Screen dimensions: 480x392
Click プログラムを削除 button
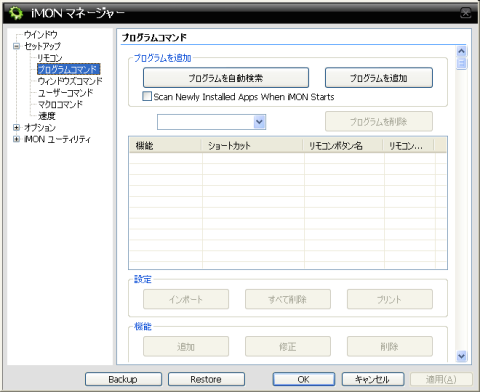point(379,122)
